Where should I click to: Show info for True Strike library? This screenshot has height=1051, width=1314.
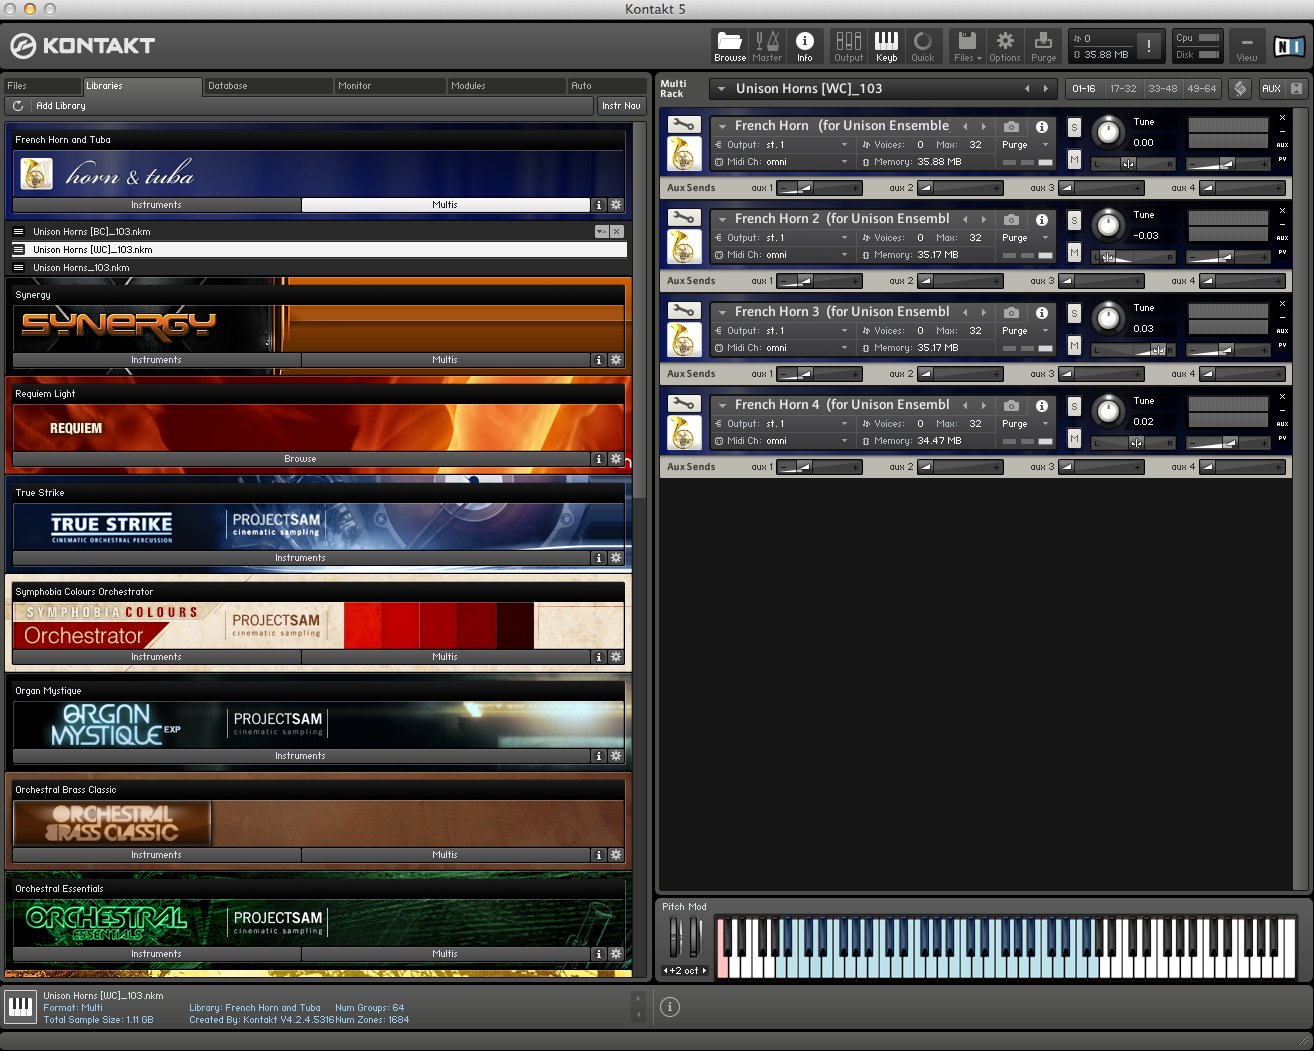[599, 558]
